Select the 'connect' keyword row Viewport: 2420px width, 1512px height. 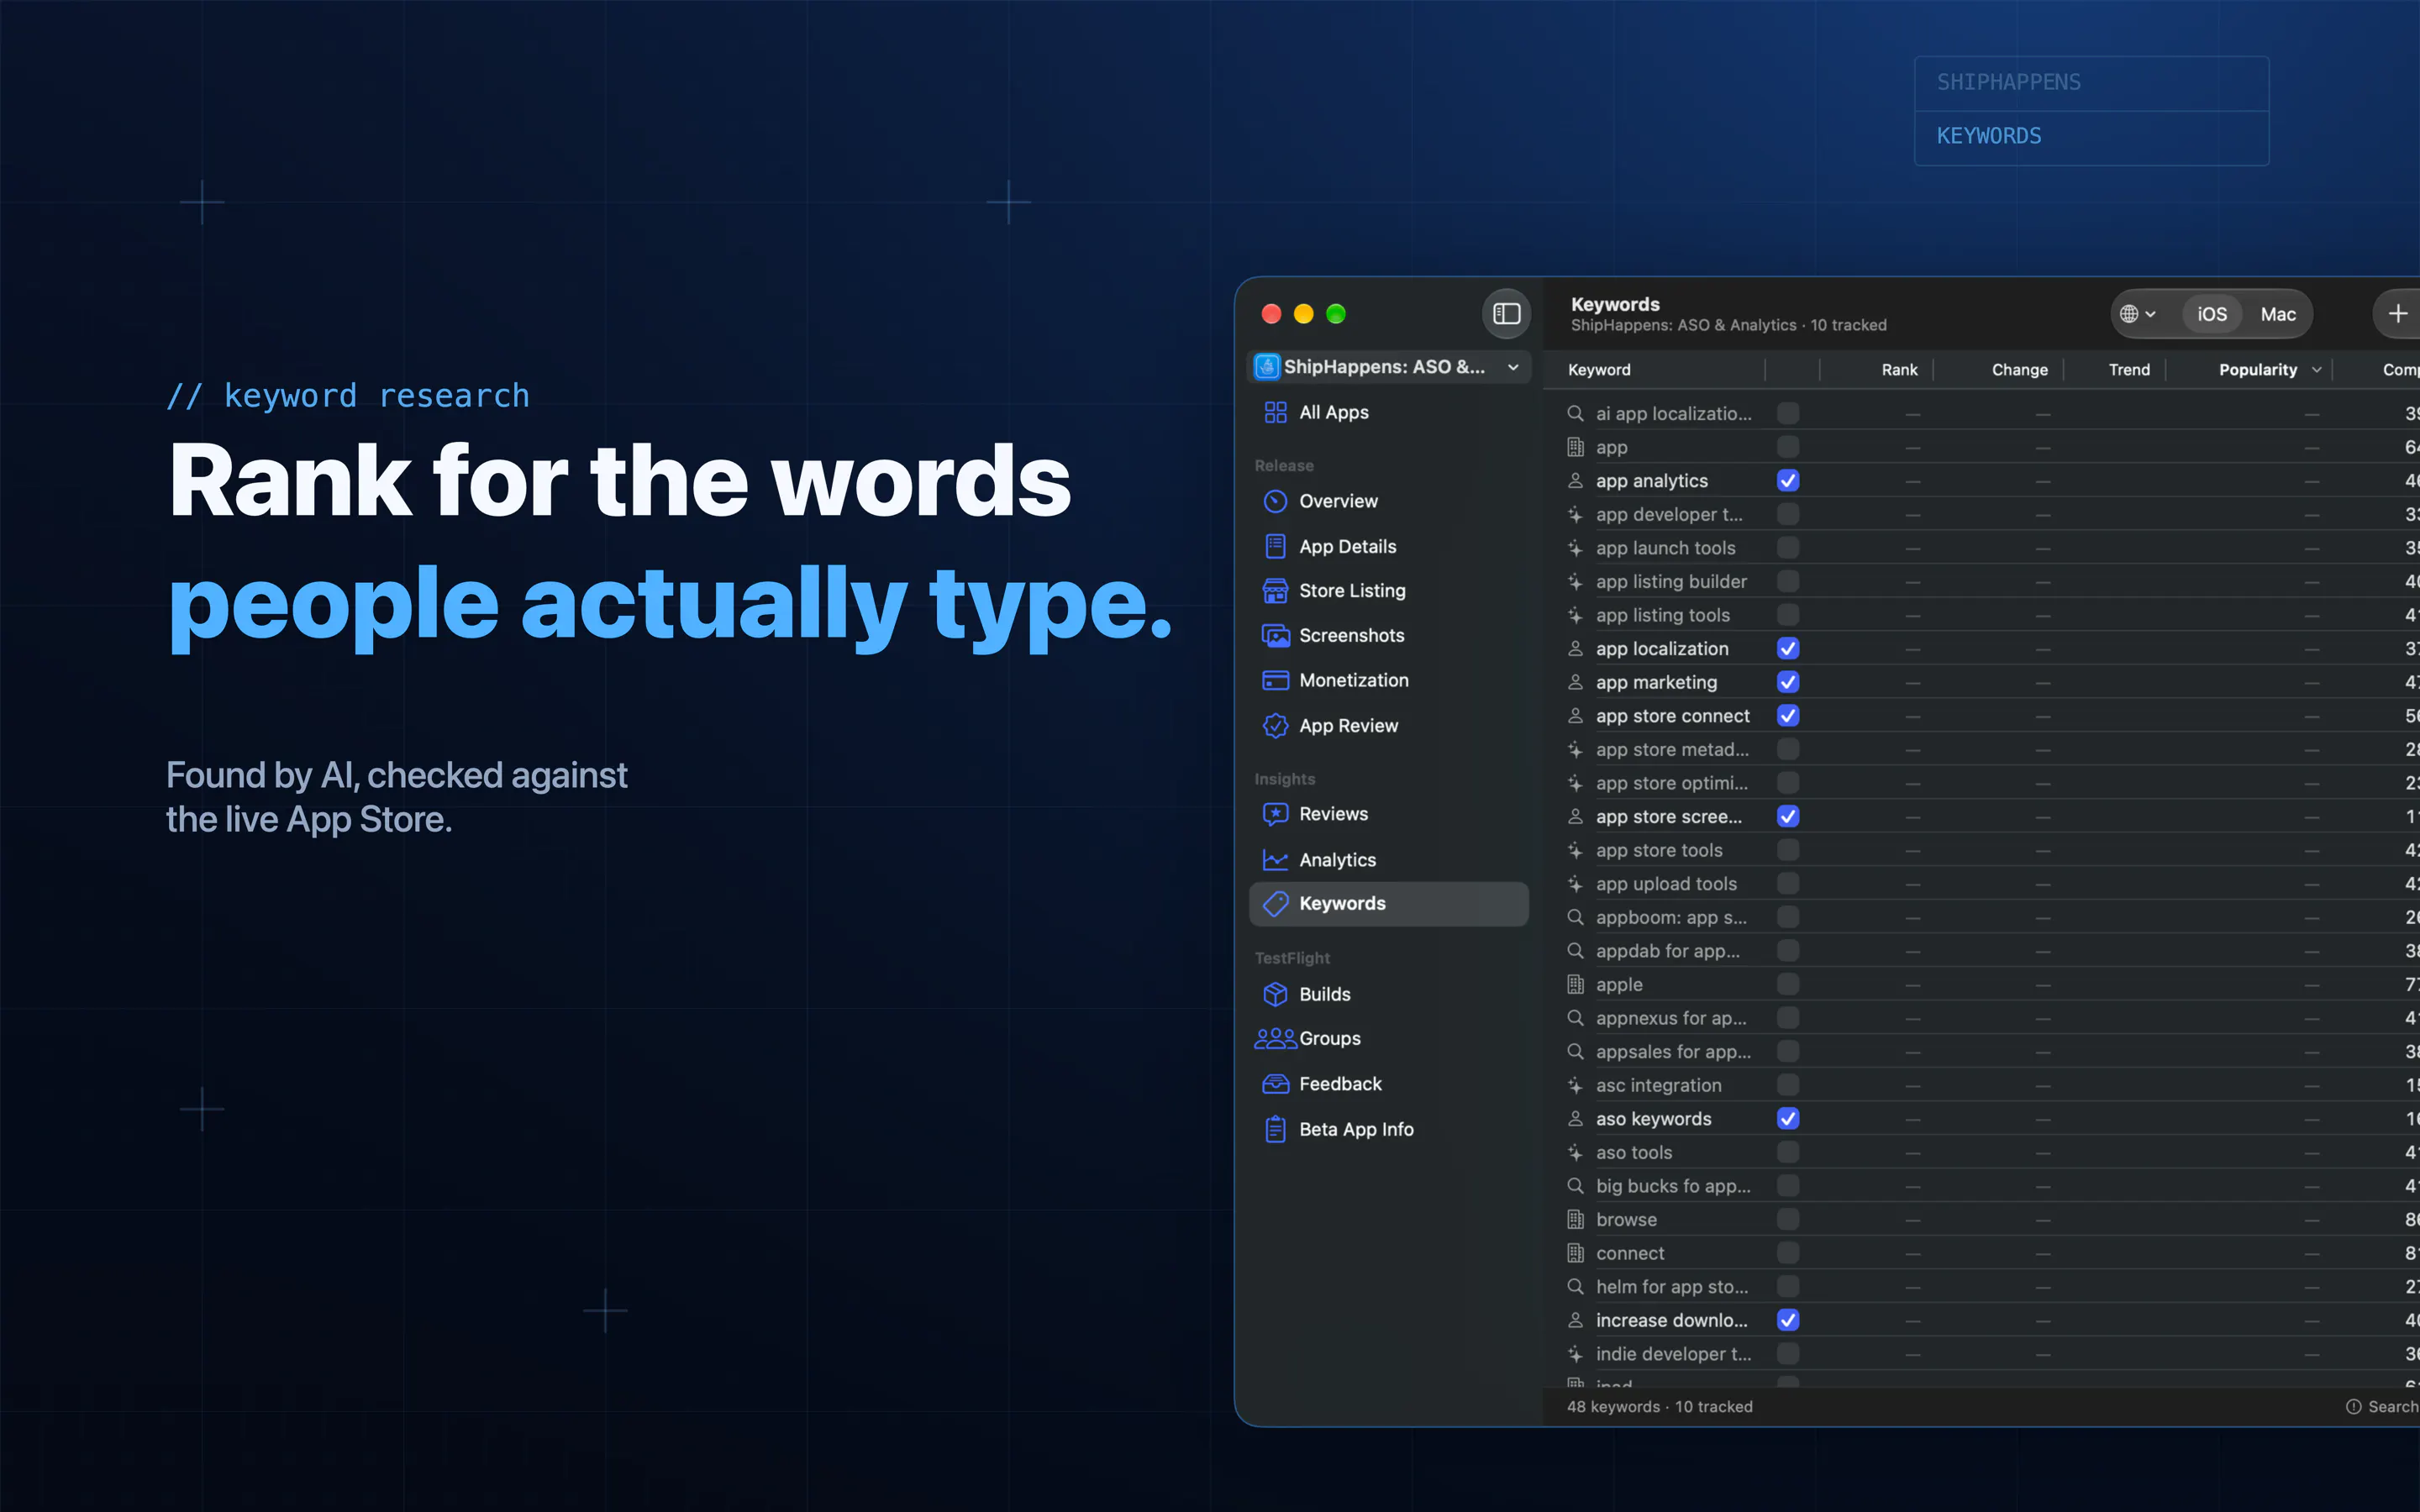[x=1982, y=1254]
